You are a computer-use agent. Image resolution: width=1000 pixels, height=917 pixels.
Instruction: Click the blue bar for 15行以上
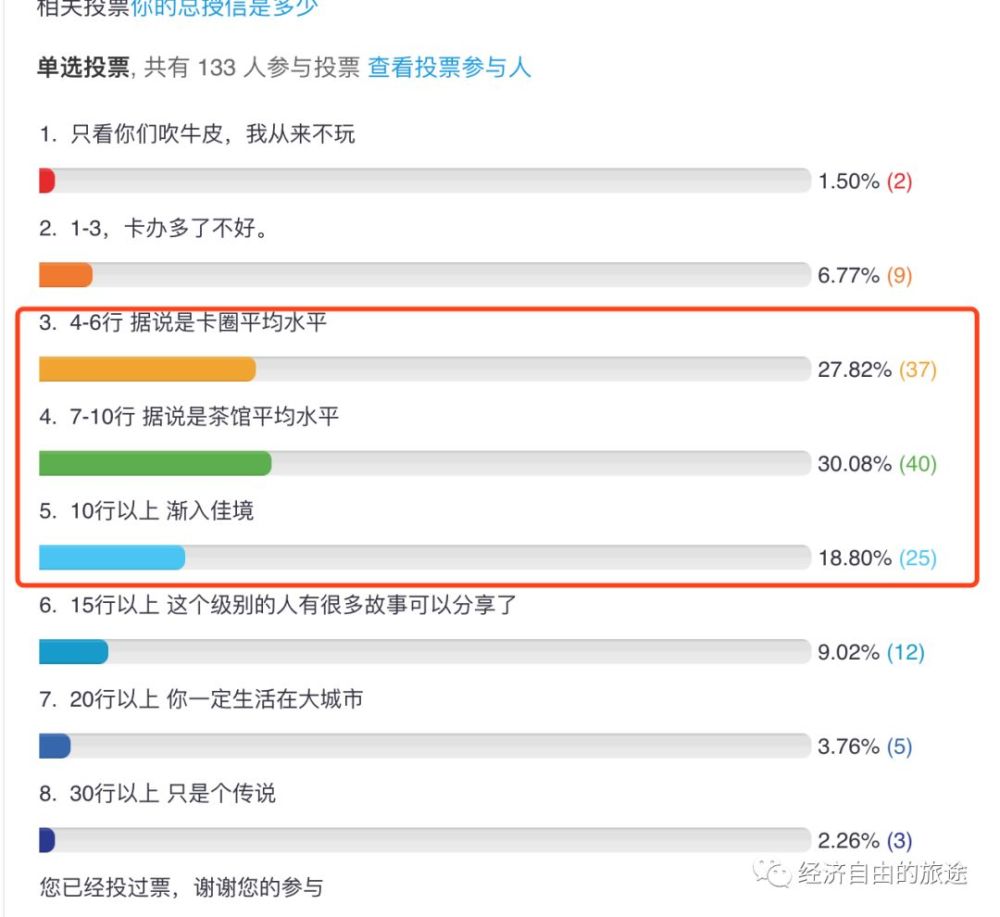tap(73, 652)
